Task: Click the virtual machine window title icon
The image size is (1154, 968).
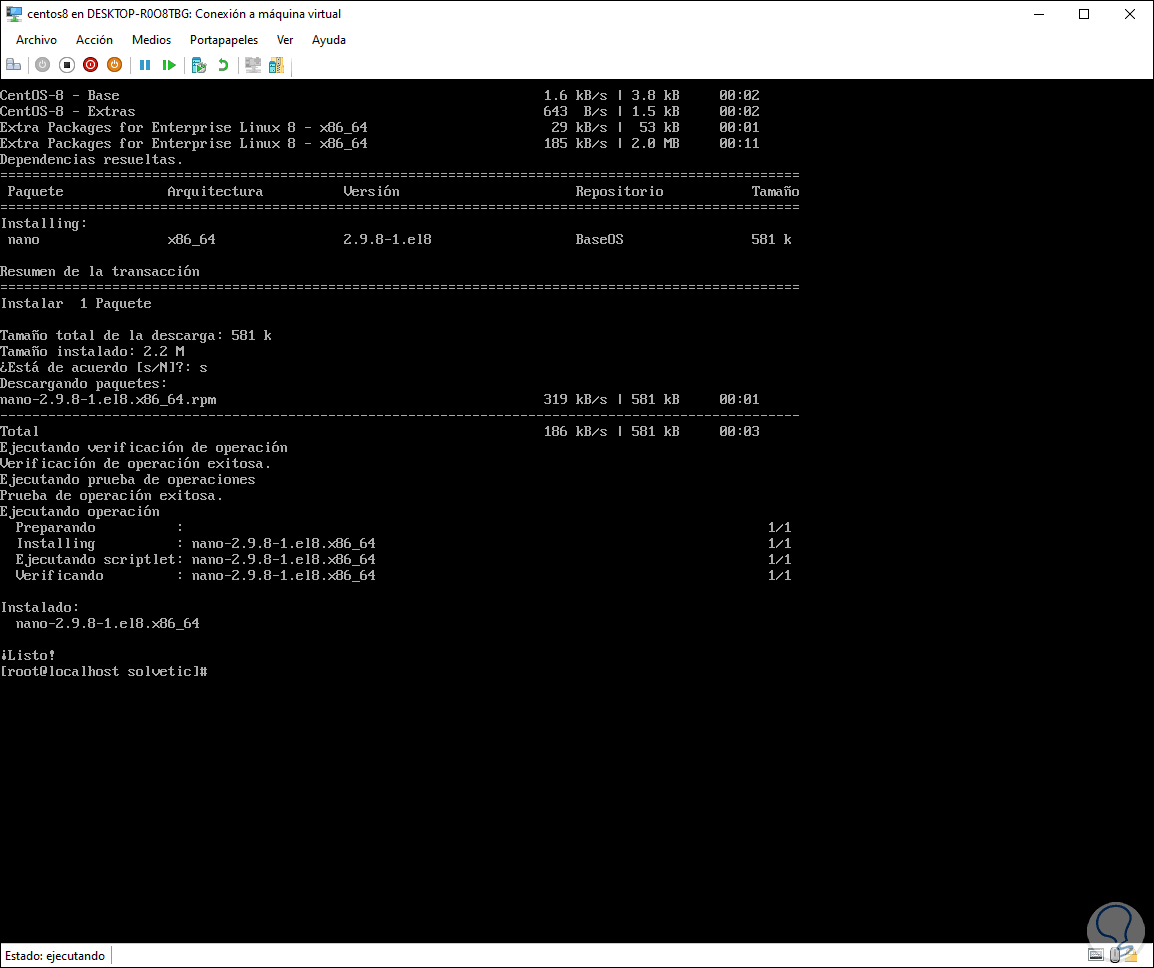Action: click(13, 13)
